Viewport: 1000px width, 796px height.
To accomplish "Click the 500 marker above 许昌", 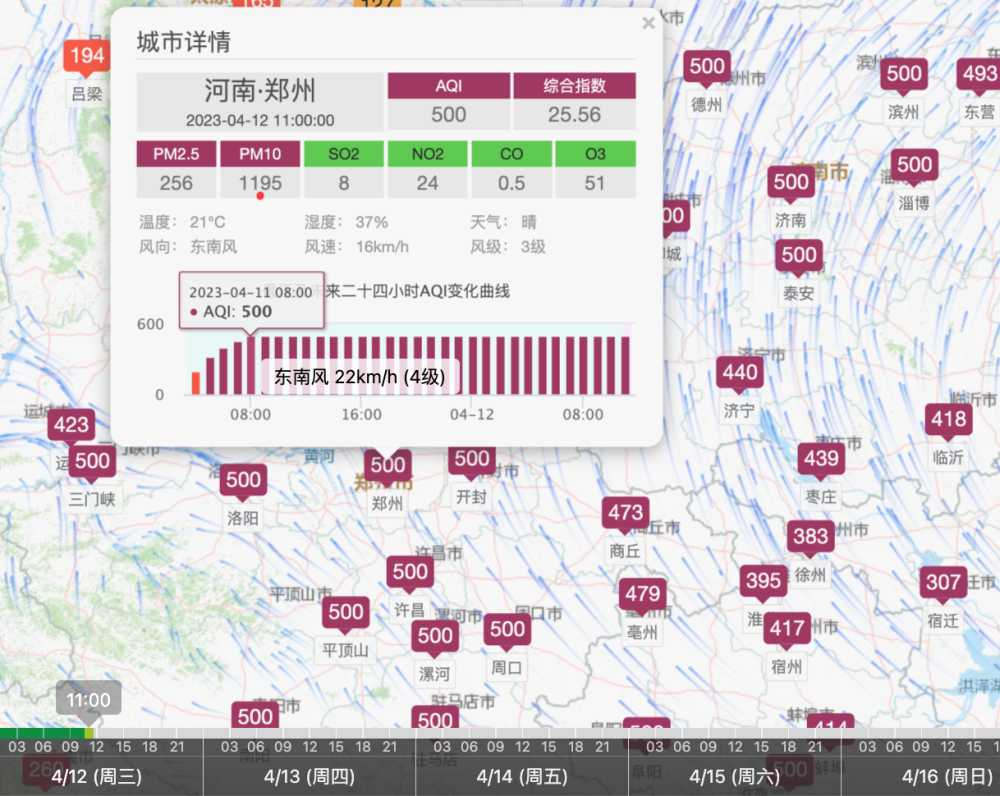I will point(410,572).
